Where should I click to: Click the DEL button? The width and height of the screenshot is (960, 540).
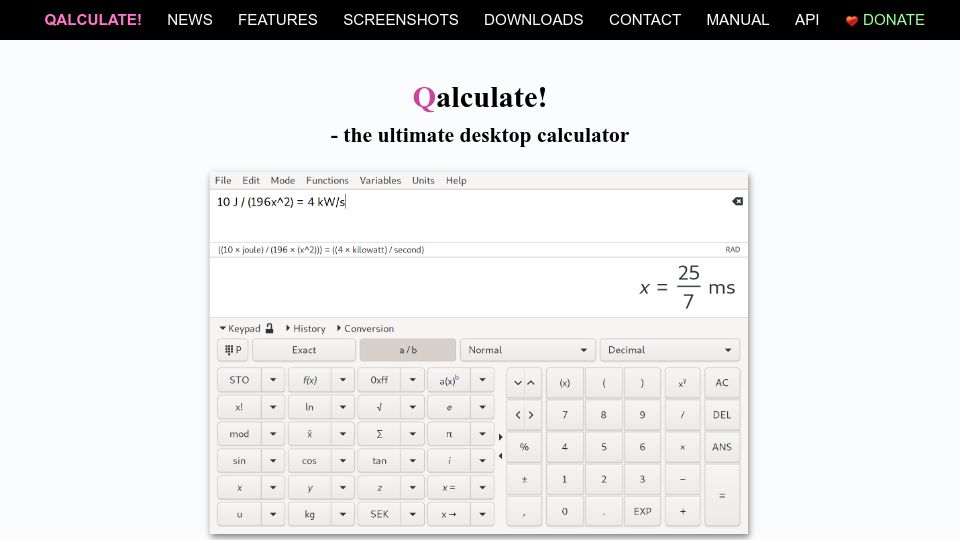click(x=722, y=415)
